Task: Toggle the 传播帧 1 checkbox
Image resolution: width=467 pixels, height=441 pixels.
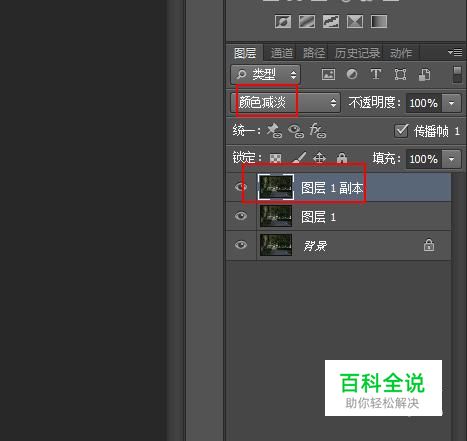Action: pyautogui.click(x=401, y=131)
